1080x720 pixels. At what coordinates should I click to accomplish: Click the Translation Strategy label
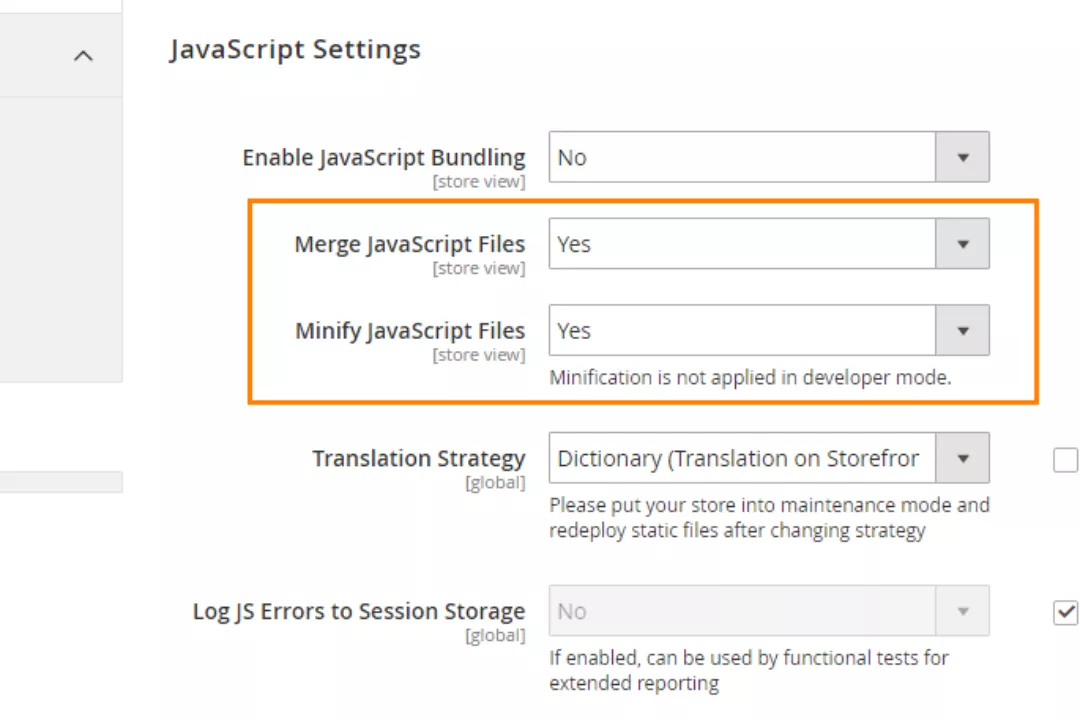point(418,458)
